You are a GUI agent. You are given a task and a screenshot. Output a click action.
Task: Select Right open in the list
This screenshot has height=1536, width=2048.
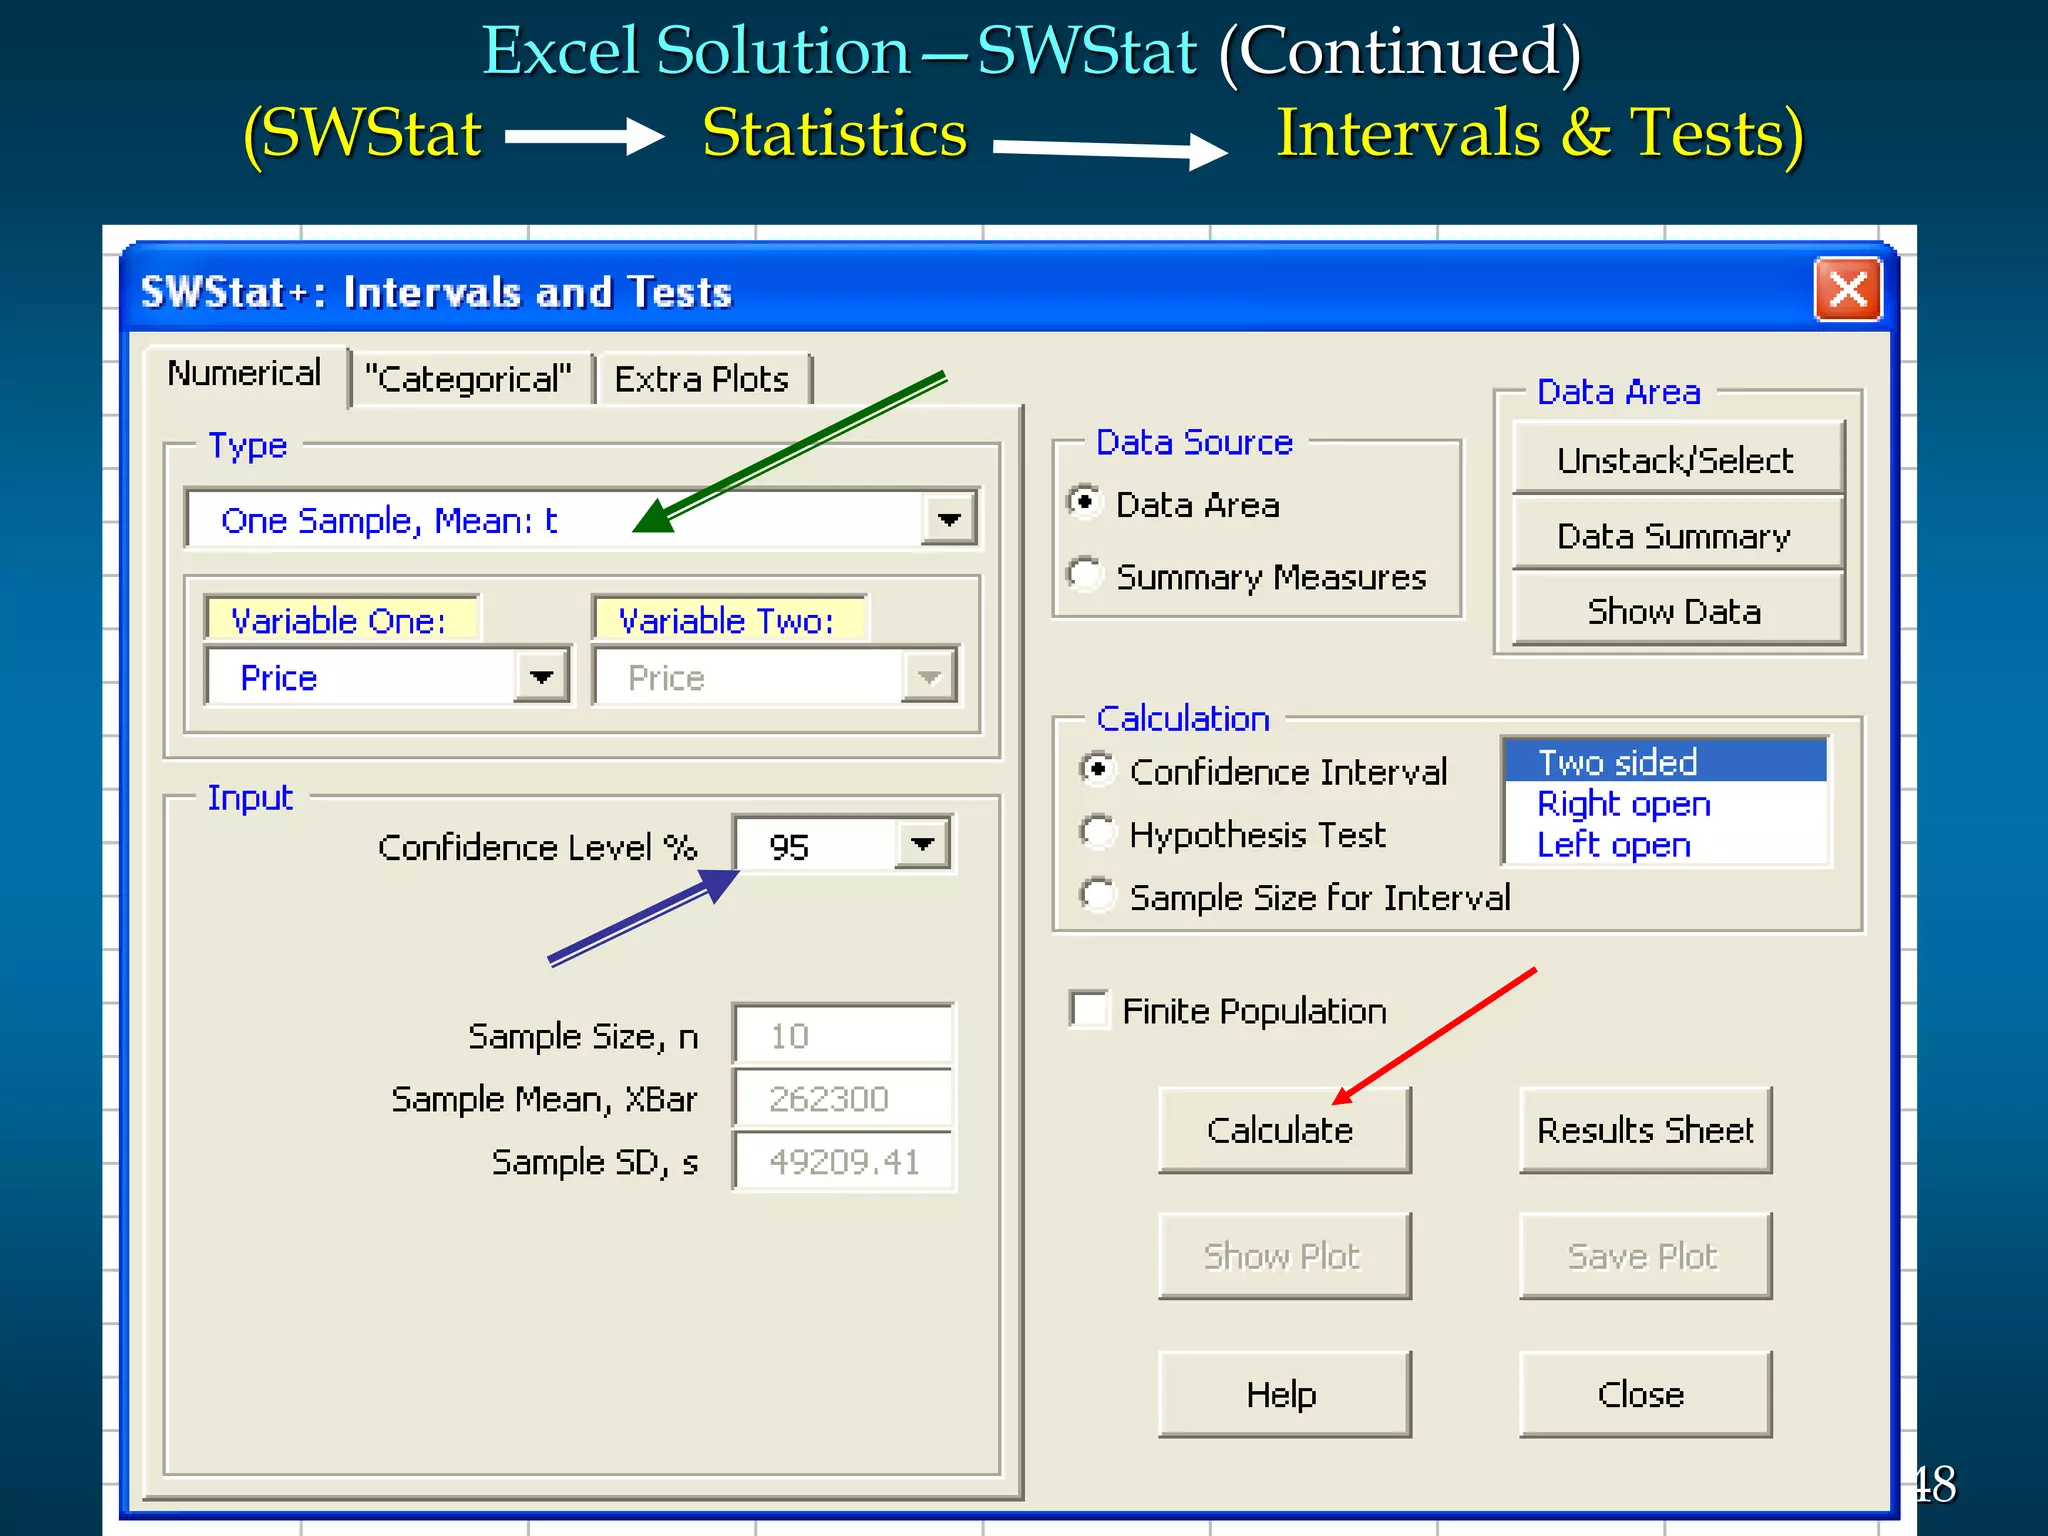(1666, 803)
